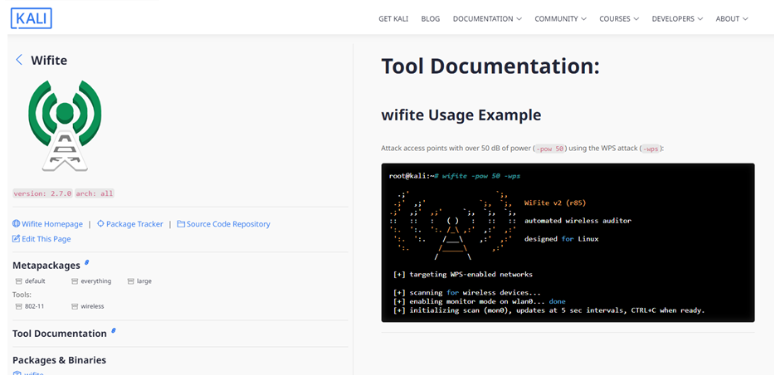Image resolution: width=774 pixels, height=375 pixels.
Task: Open the Wifite Homepage link
Action: coord(52,224)
